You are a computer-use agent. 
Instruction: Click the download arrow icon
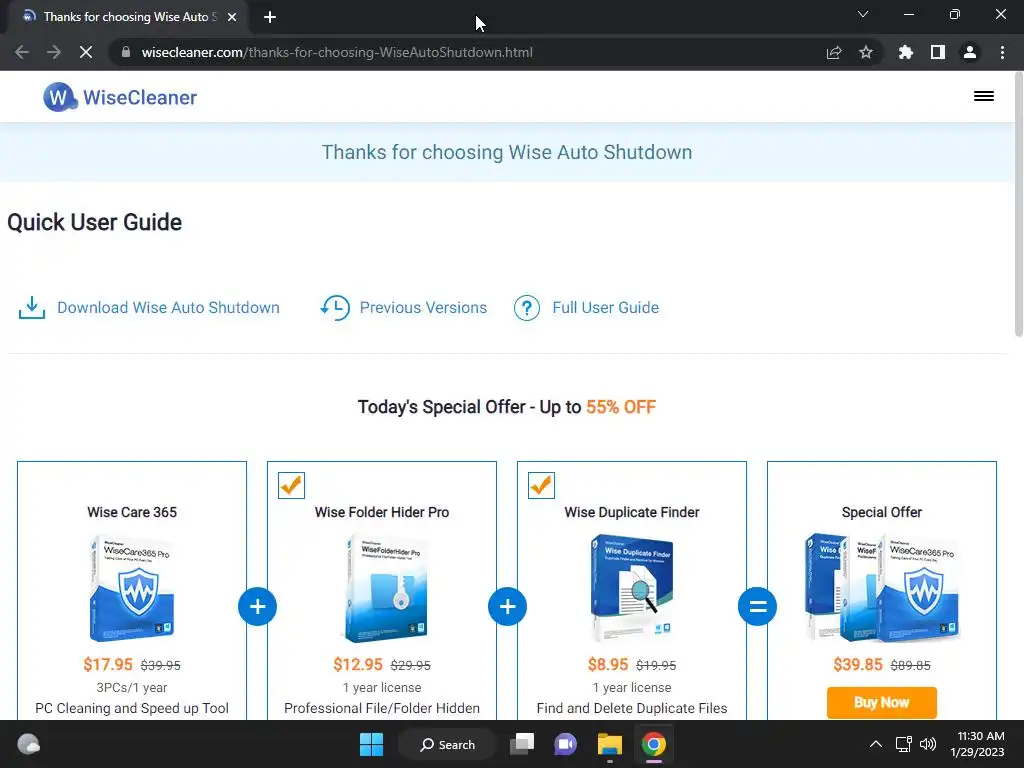click(31, 308)
